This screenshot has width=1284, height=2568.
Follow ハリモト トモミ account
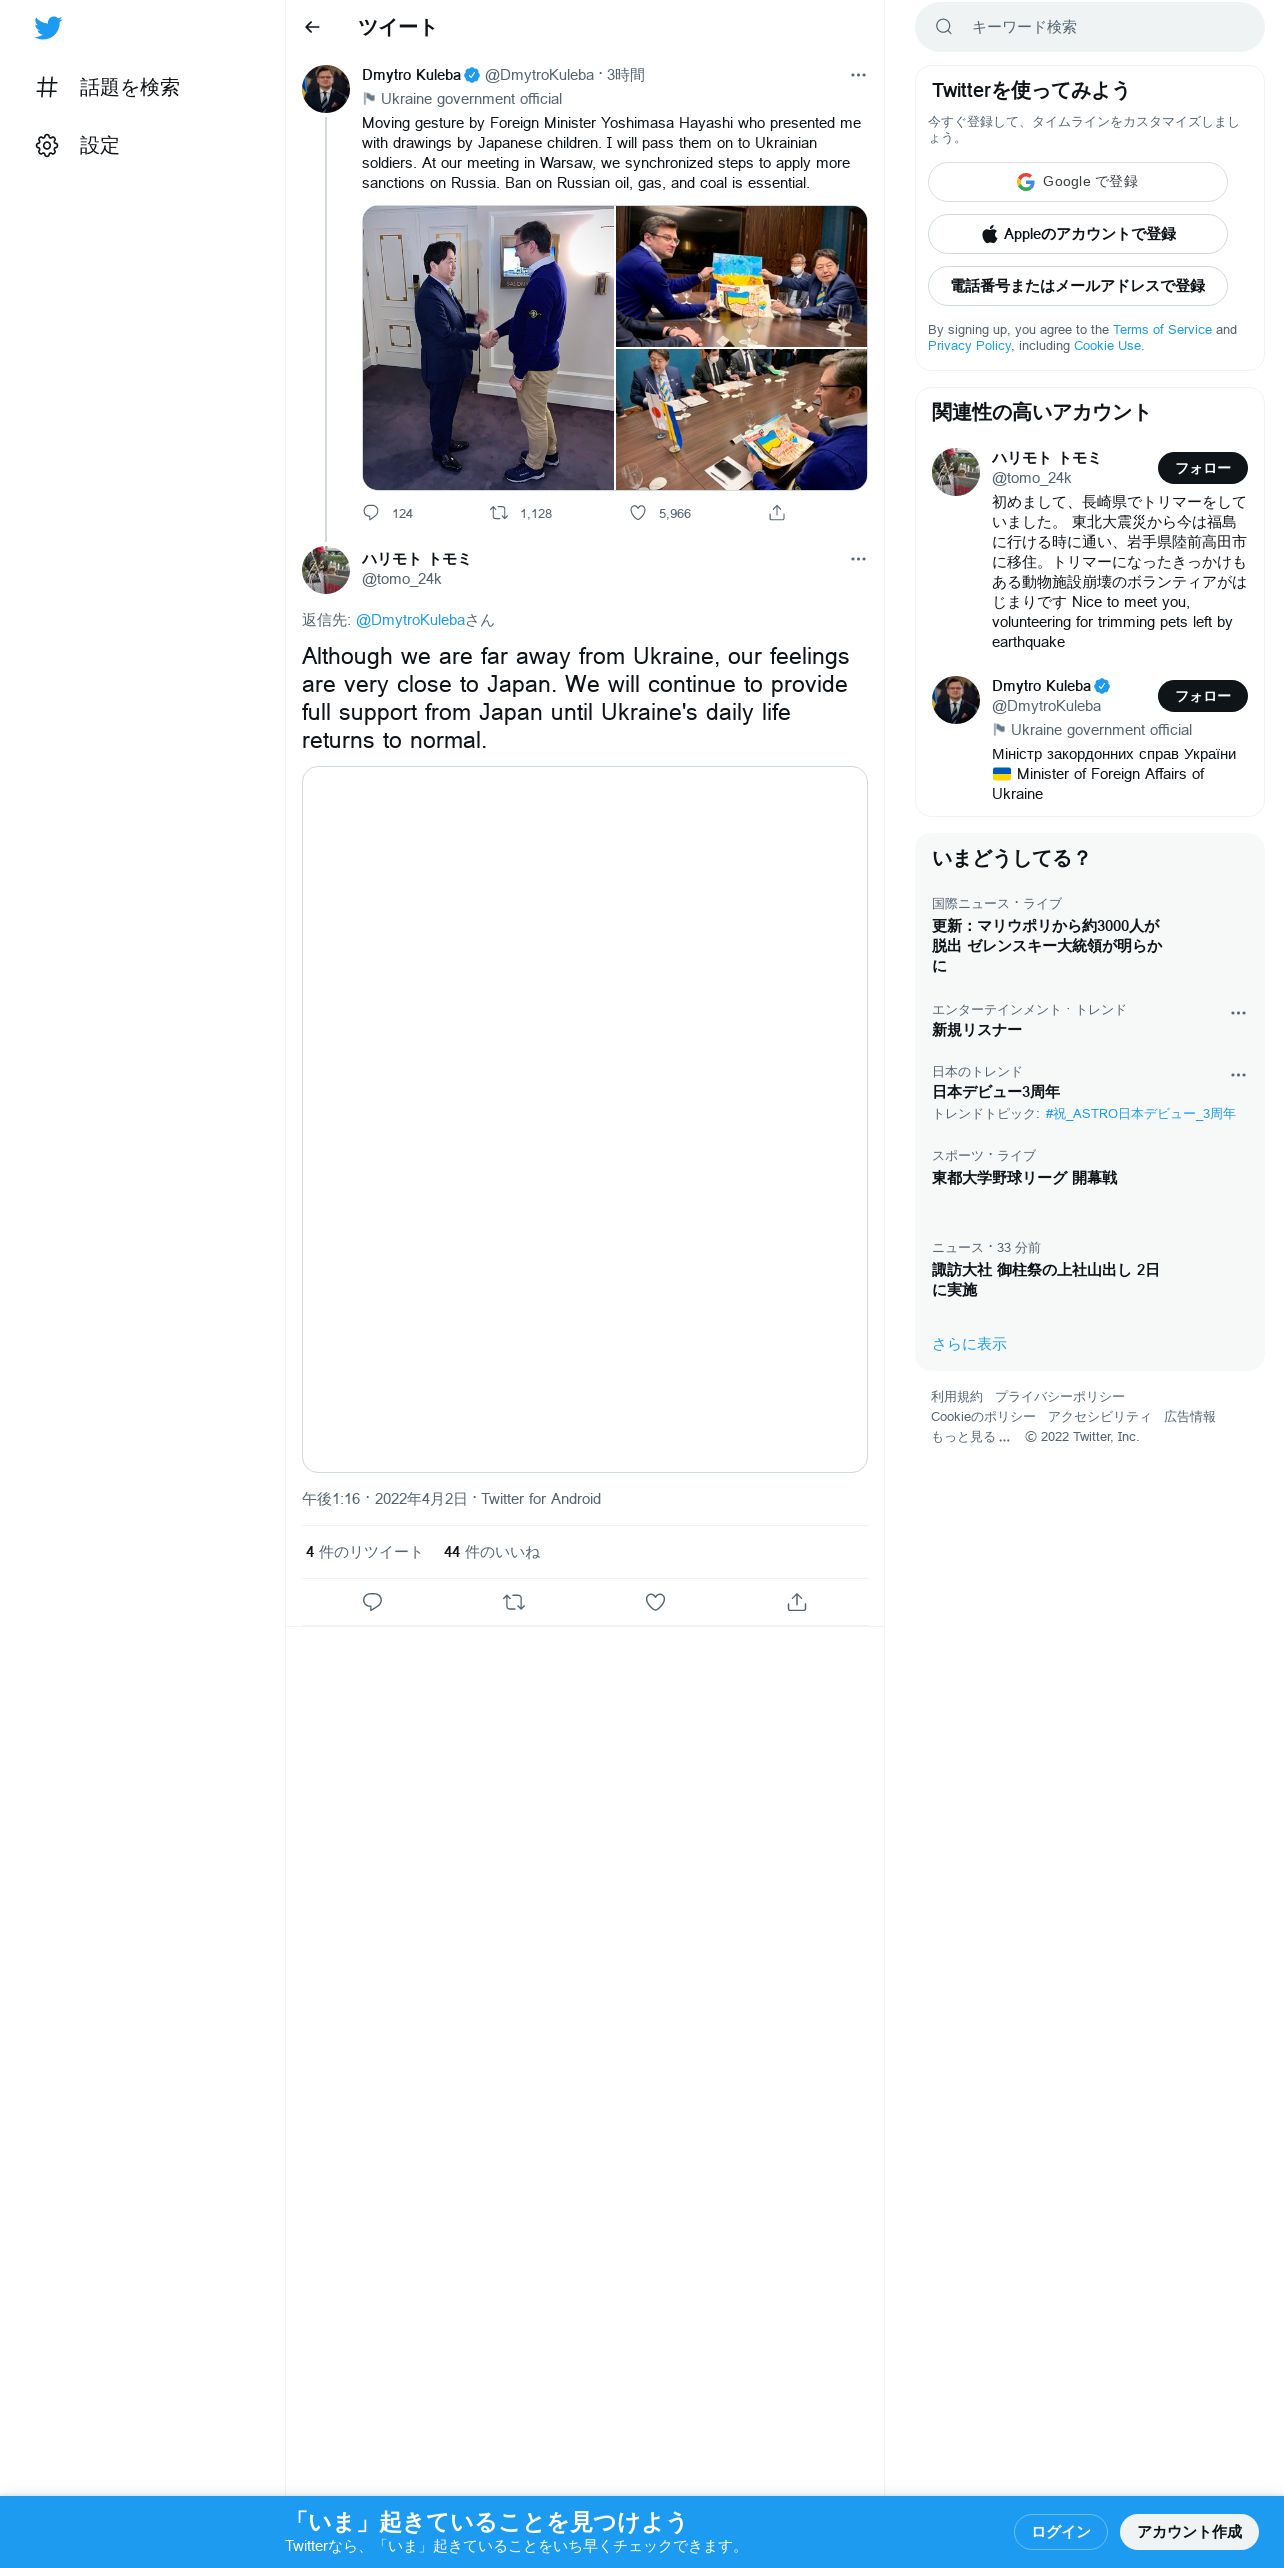(1203, 468)
